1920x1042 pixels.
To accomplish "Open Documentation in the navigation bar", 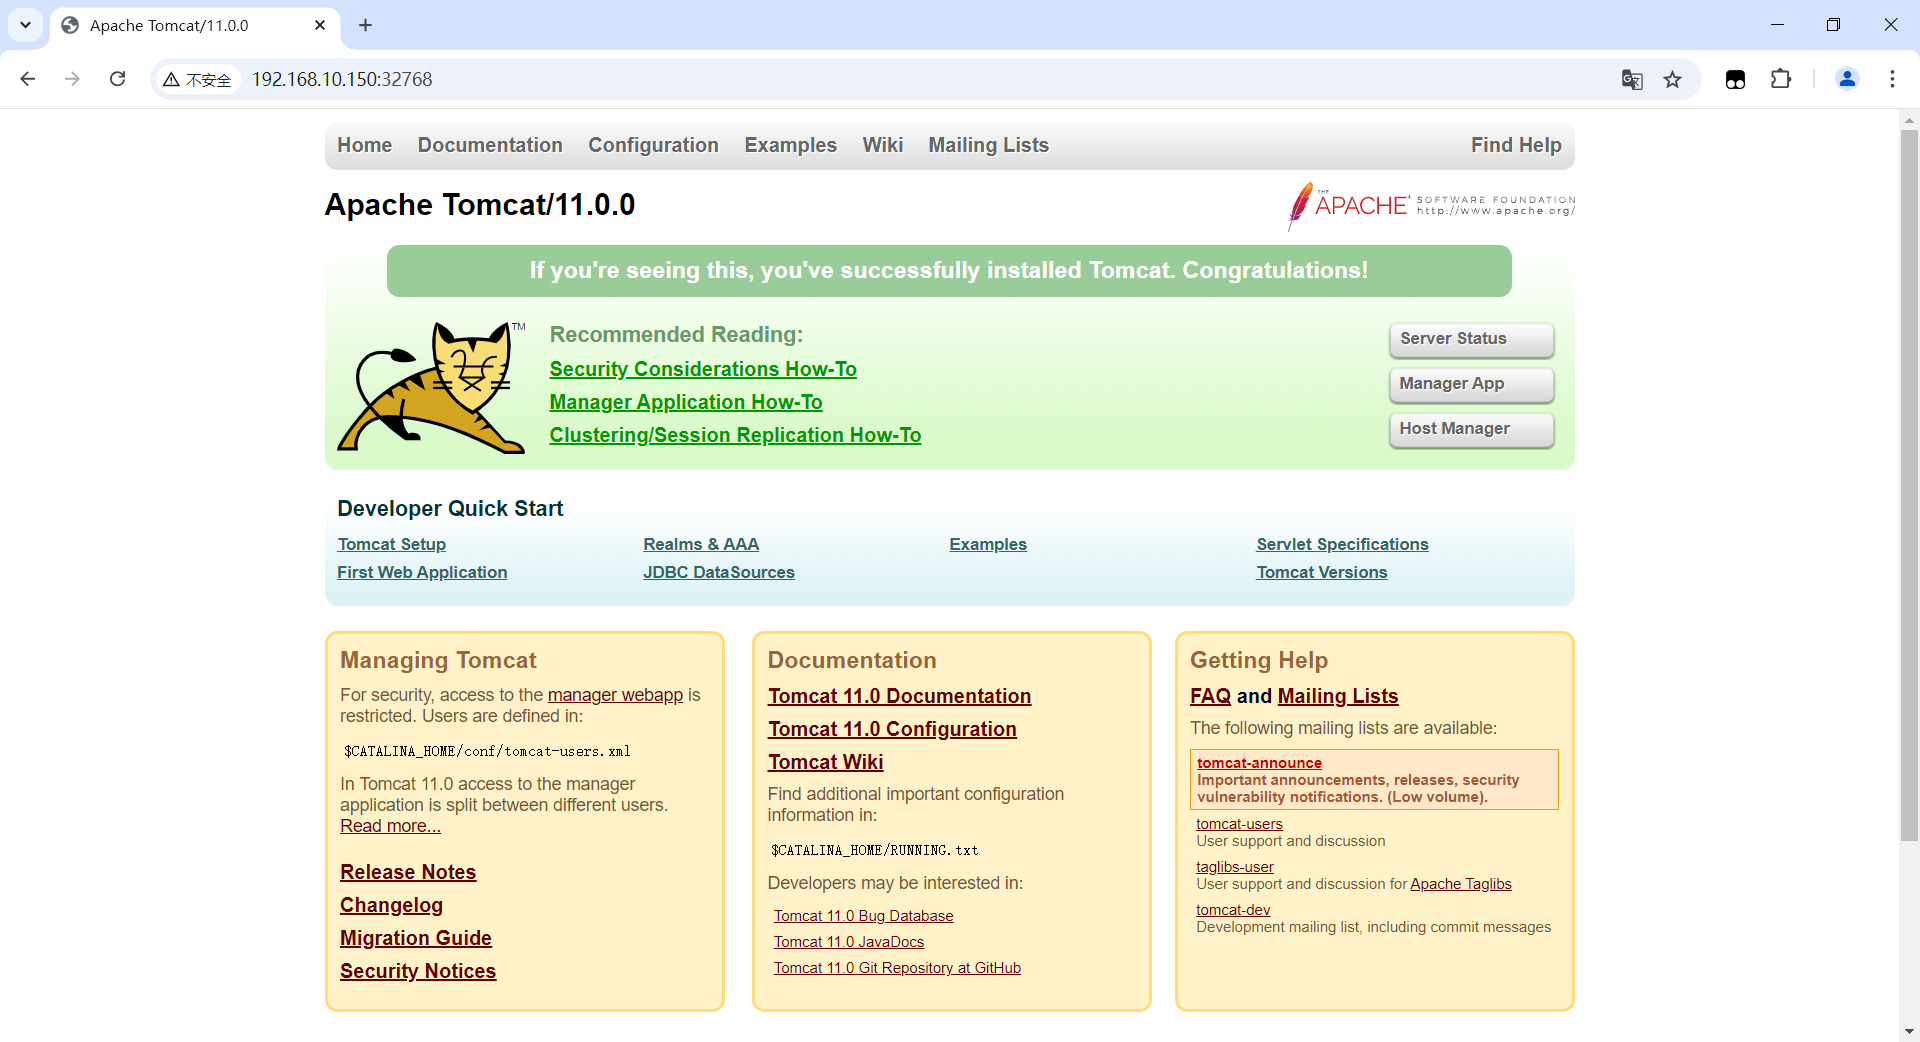I will pos(490,145).
